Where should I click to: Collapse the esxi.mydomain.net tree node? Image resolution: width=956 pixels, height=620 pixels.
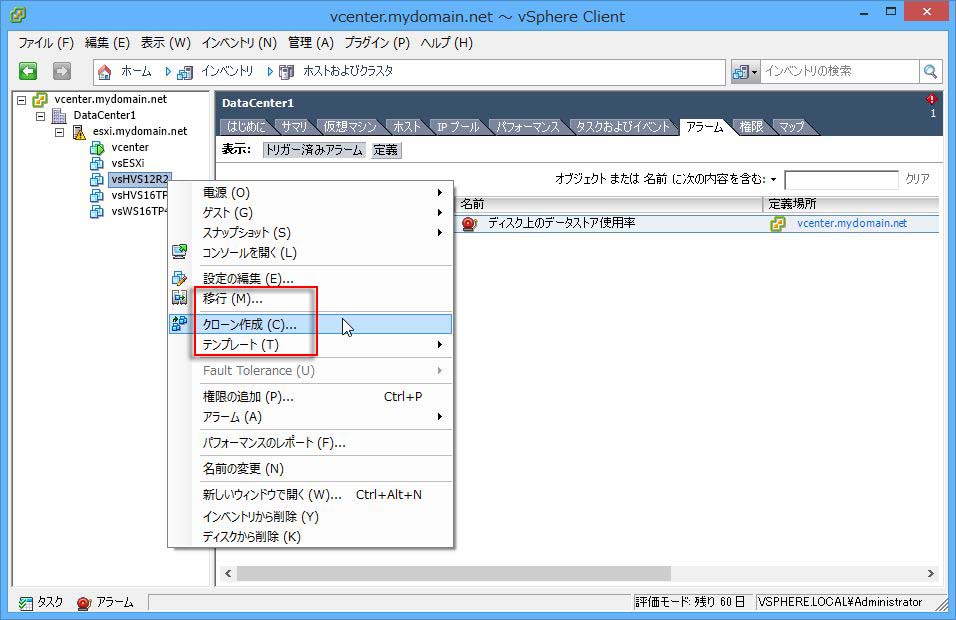coord(59,132)
